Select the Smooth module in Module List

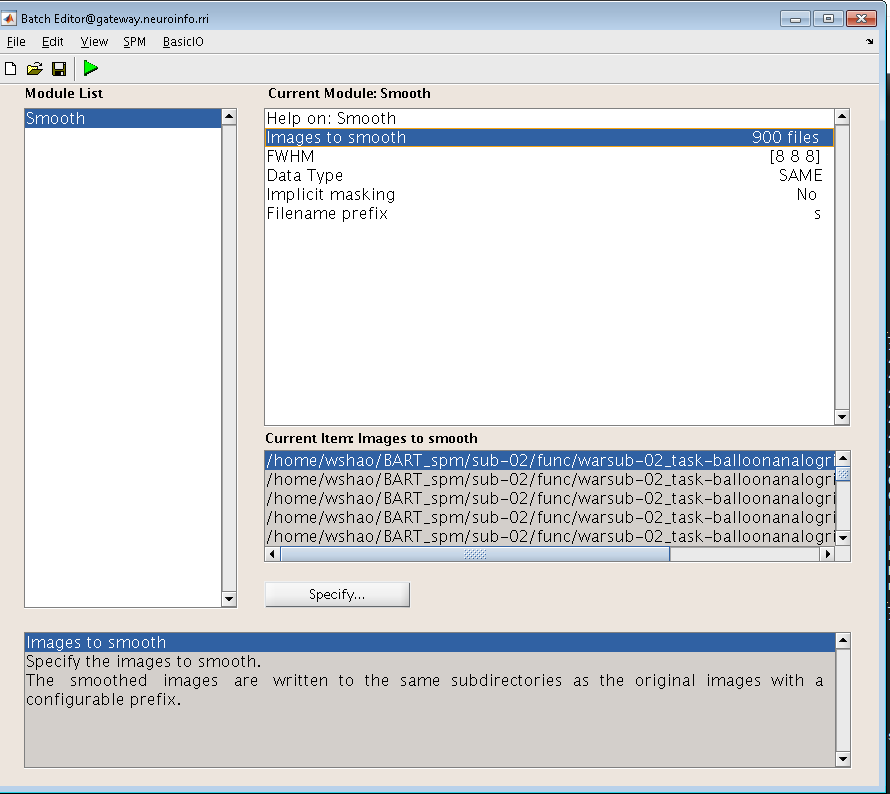click(123, 118)
